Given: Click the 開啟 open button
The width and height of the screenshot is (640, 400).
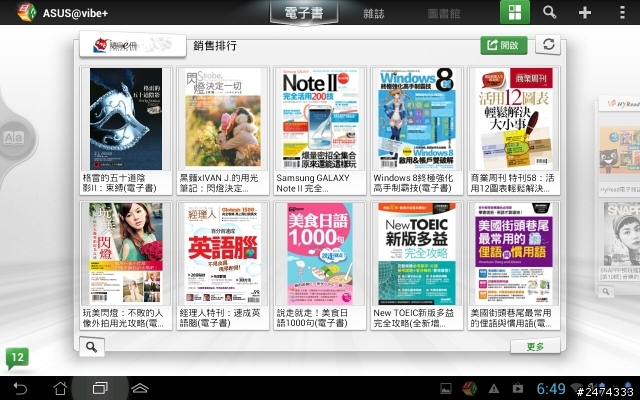Looking at the screenshot, I should point(504,45).
